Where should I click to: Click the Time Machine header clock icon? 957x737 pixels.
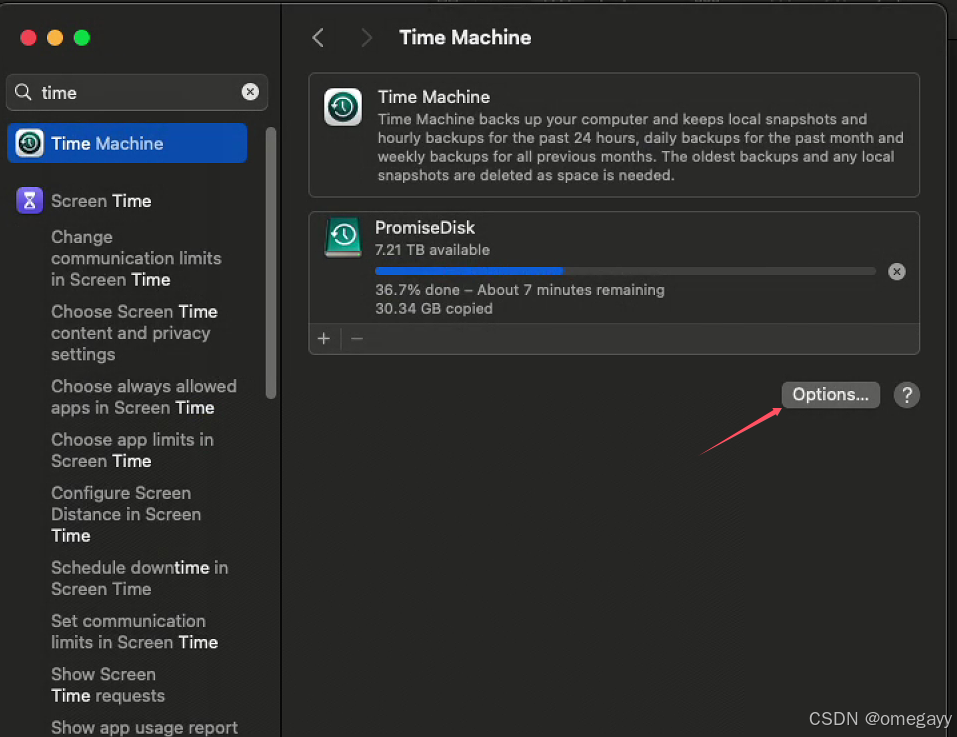(343, 107)
